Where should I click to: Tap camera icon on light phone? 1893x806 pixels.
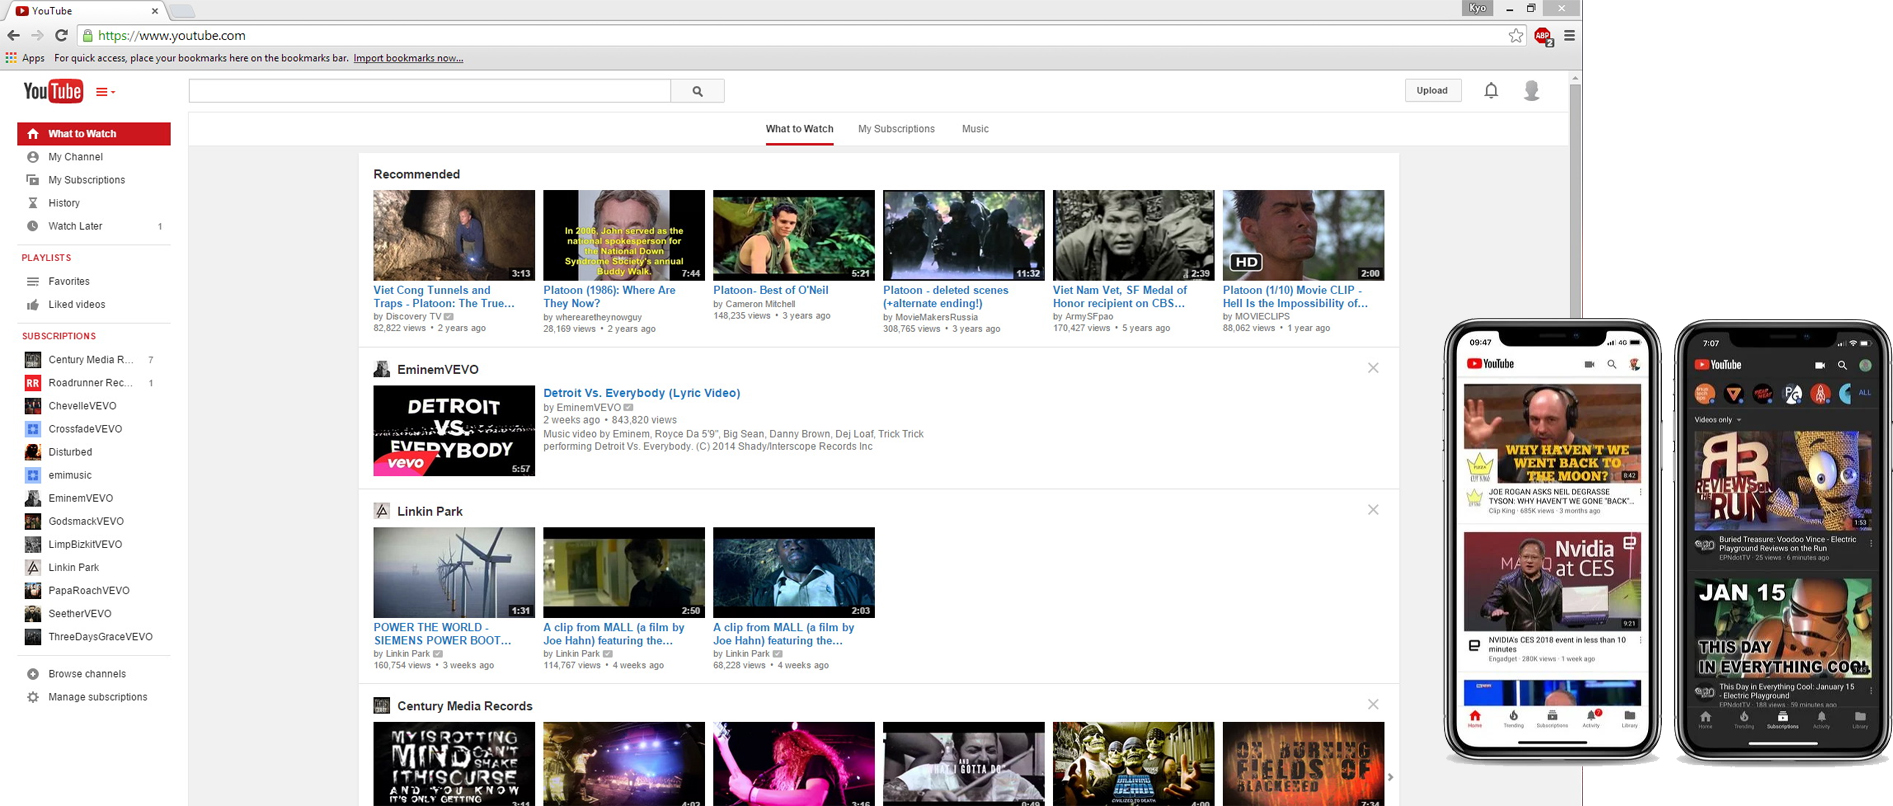[1589, 365]
